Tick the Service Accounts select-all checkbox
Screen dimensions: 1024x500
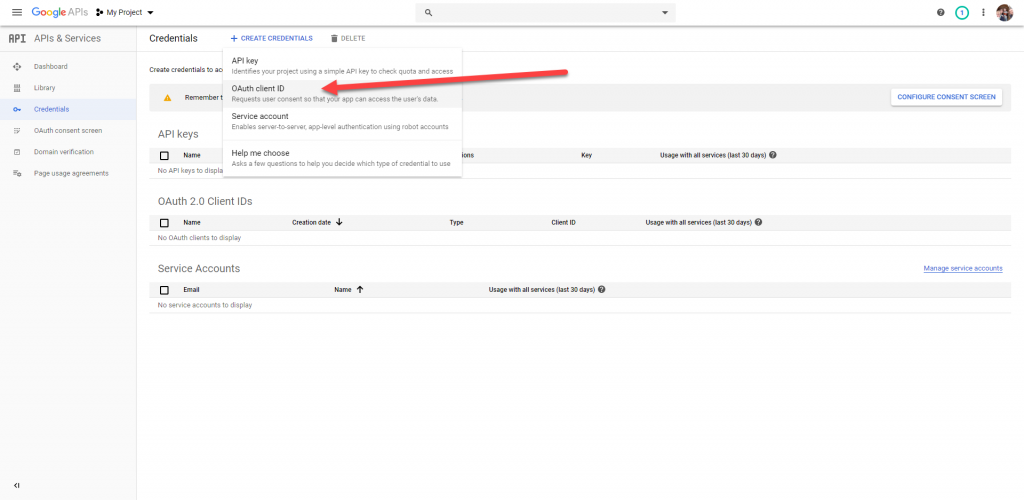pos(164,290)
